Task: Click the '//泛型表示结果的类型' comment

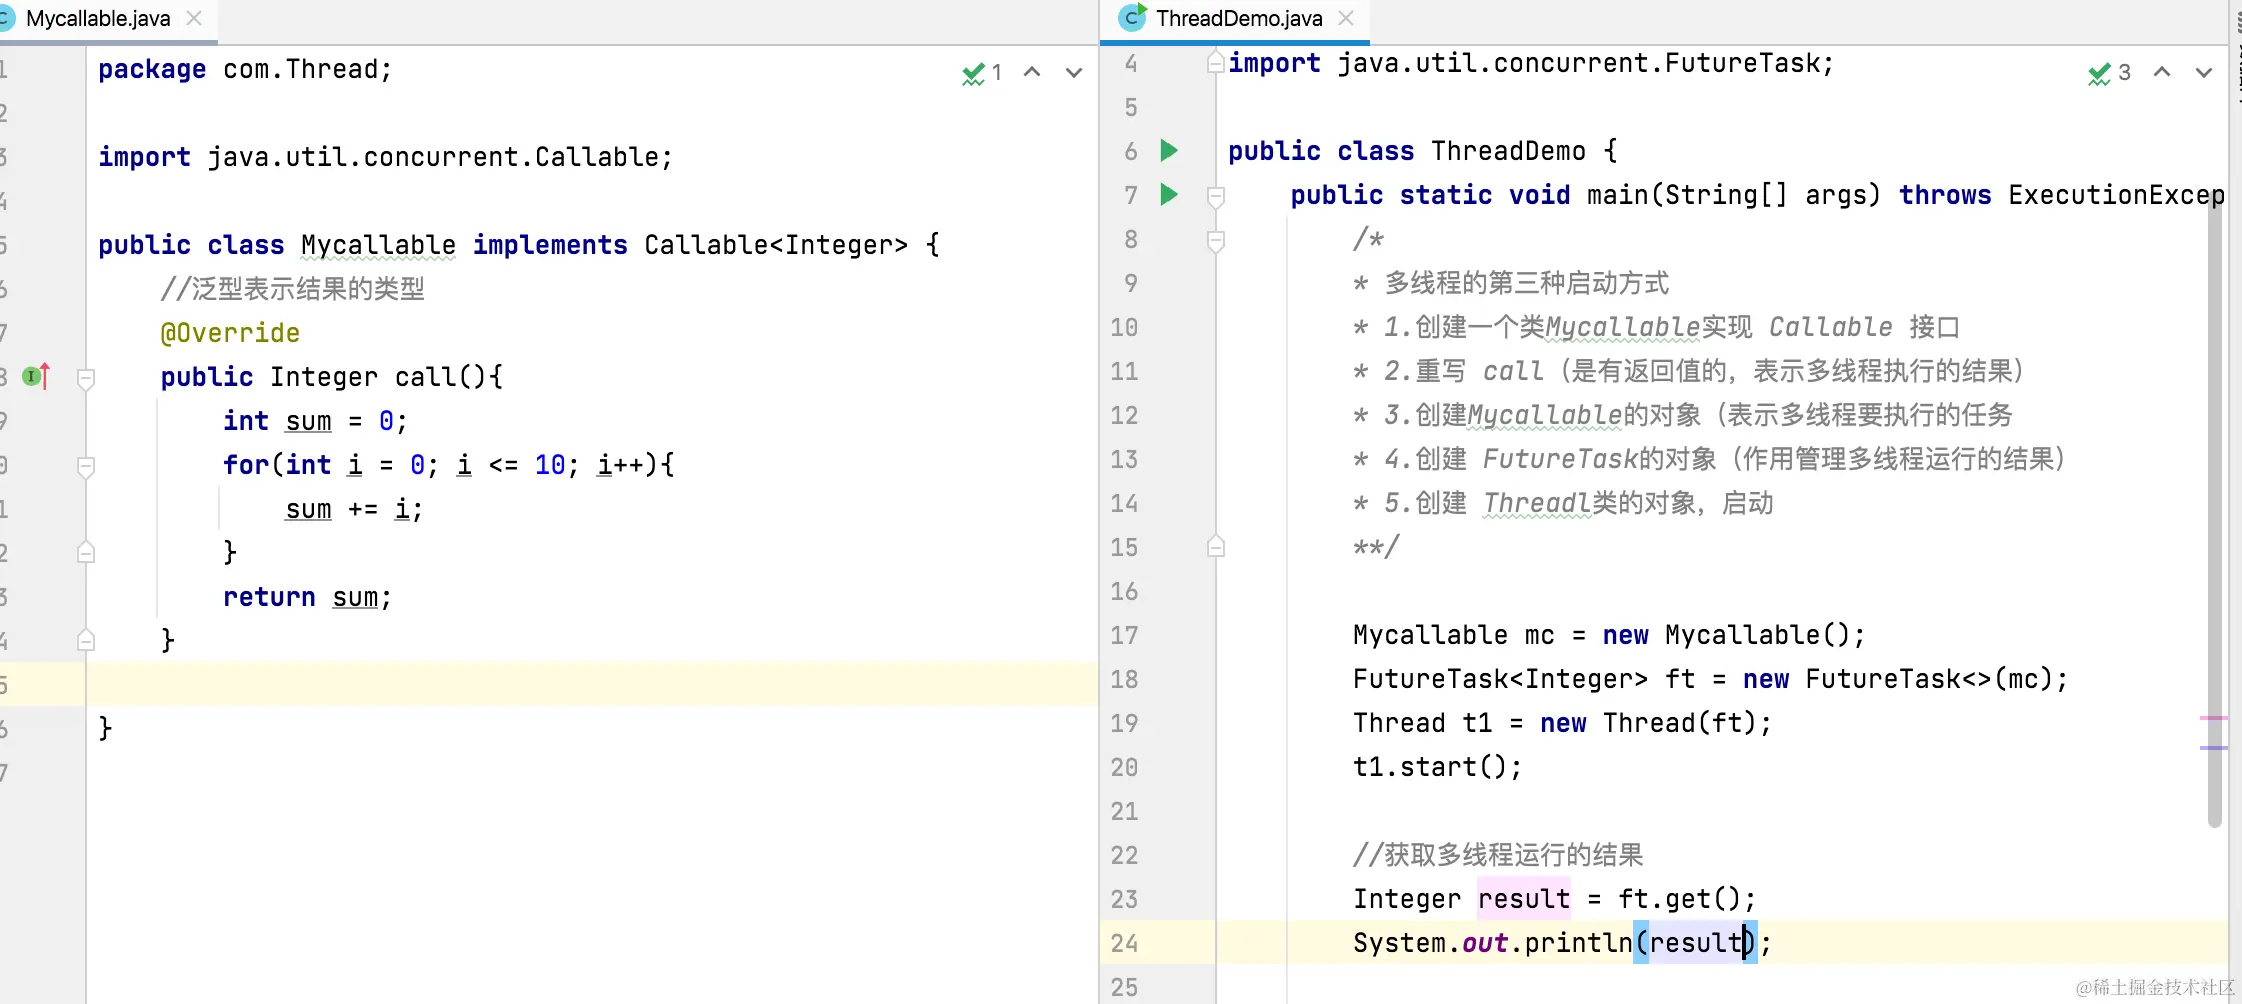Action: click(292, 289)
